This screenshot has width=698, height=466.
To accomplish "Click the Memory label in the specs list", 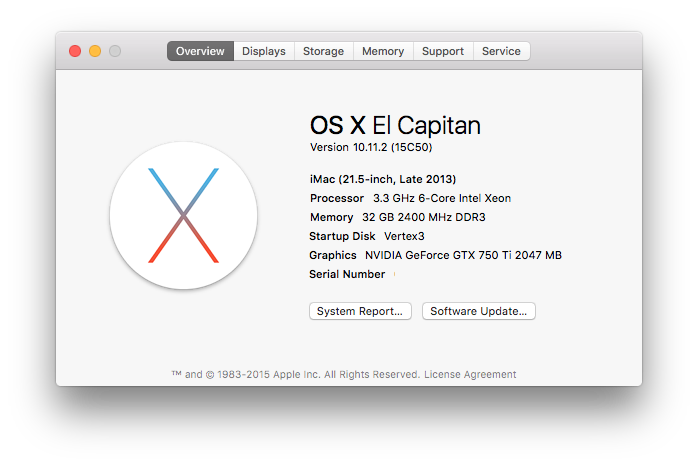I will tap(332, 217).
